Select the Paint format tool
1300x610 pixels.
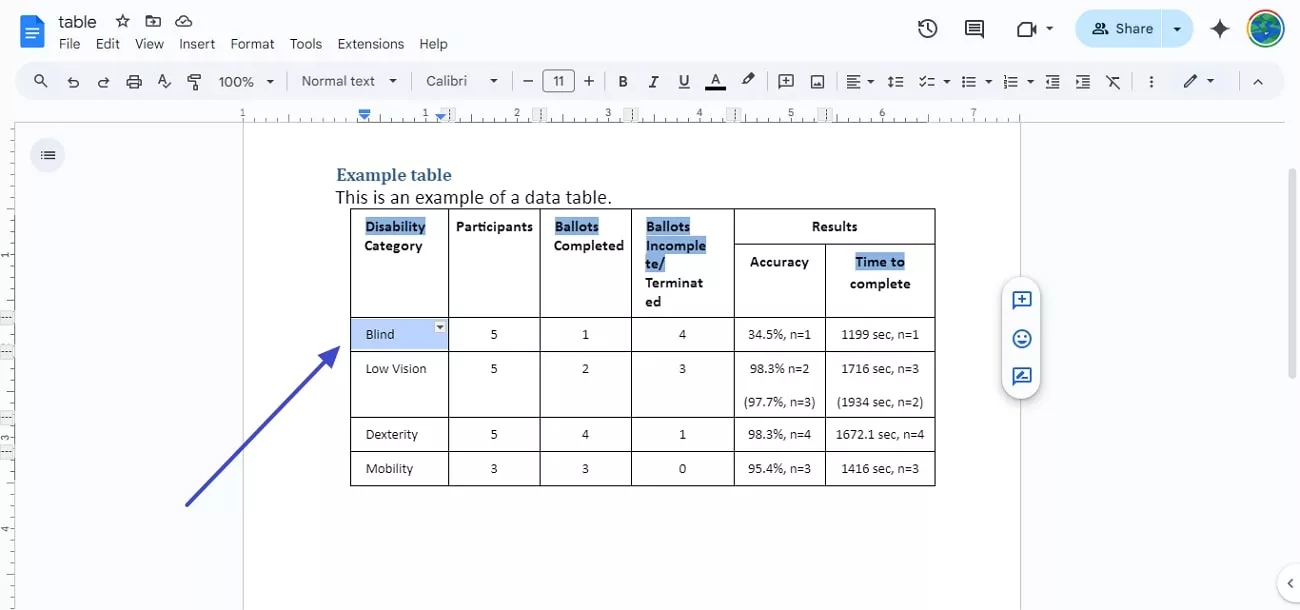click(x=193, y=81)
